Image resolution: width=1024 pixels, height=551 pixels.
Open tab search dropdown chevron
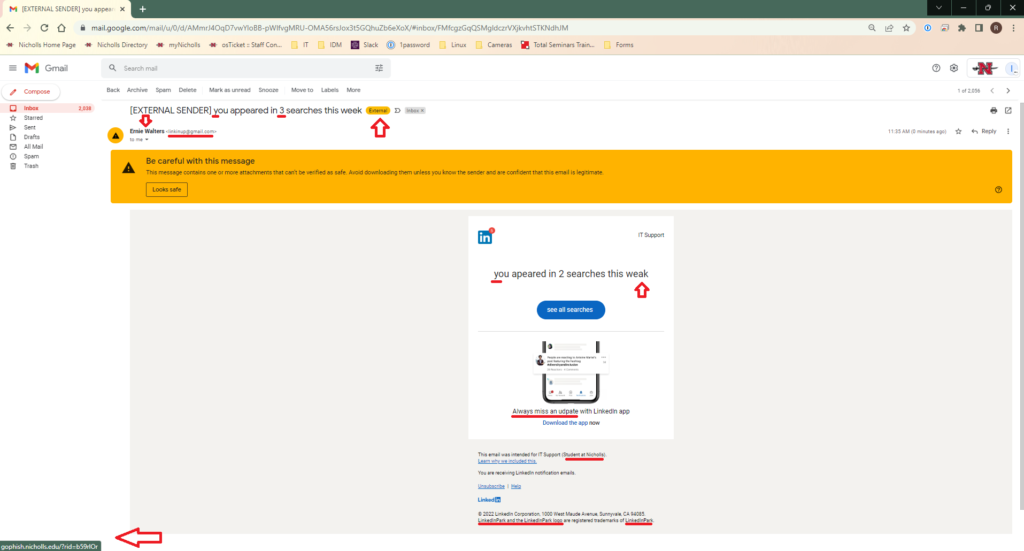coord(938,8)
